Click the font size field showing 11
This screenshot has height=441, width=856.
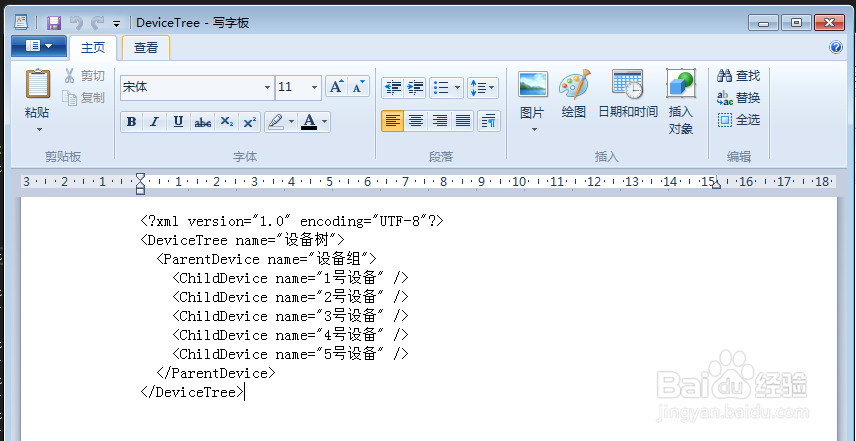[x=292, y=87]
